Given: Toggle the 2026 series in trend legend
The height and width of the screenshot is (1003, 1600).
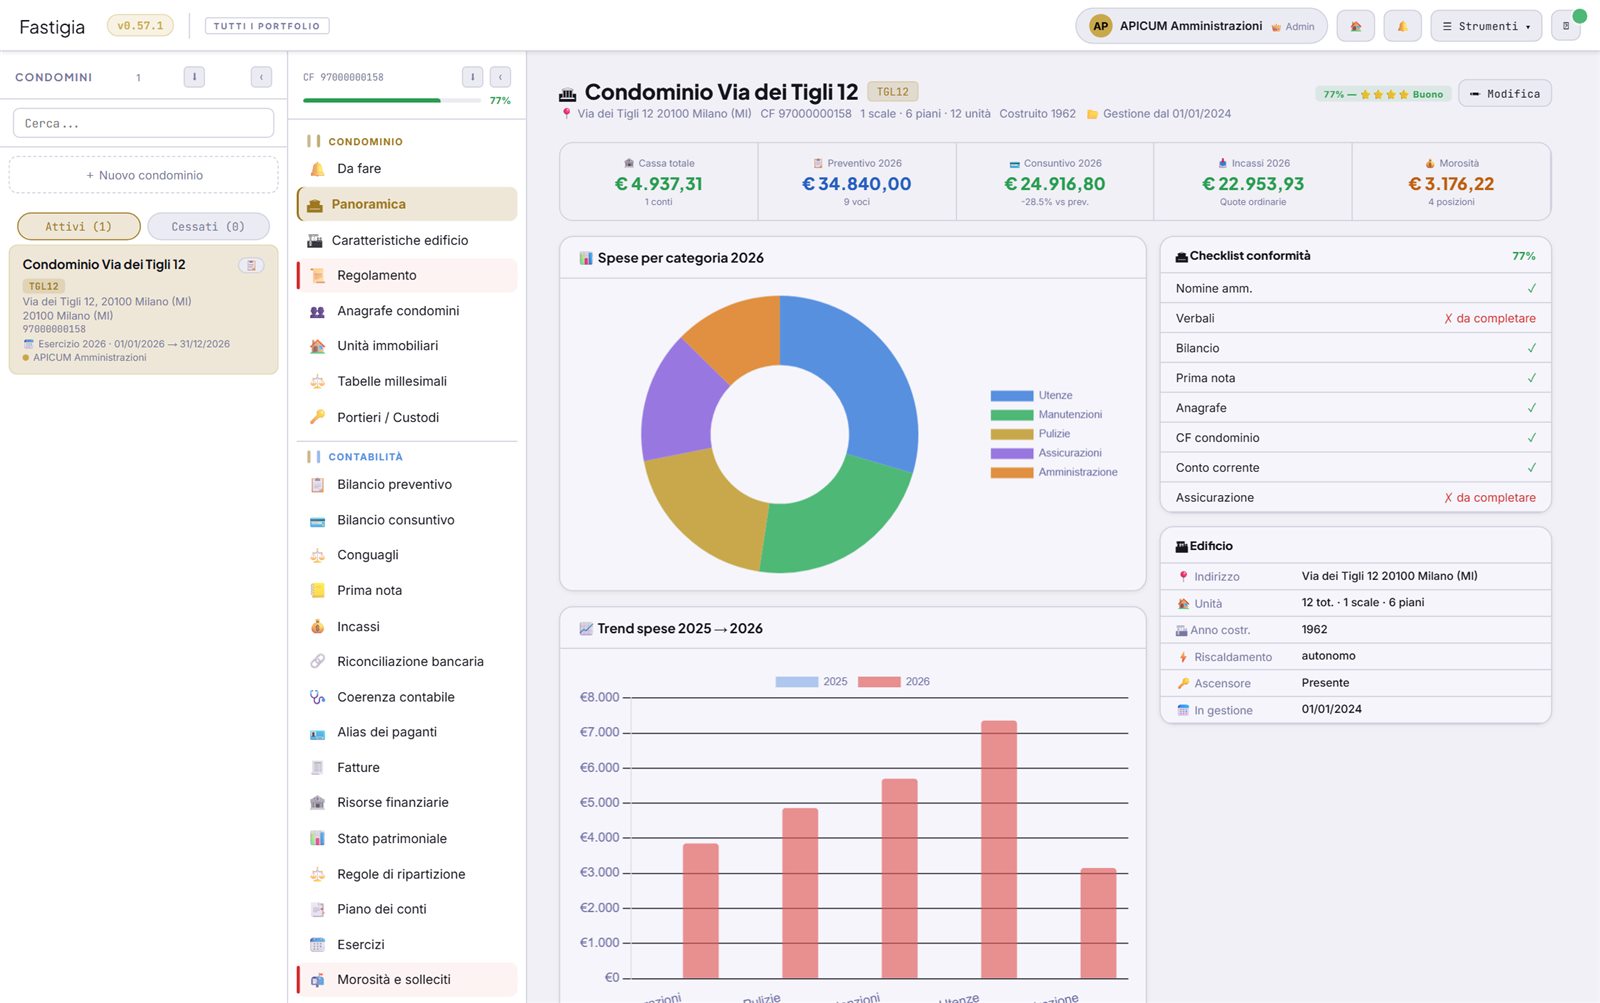Looking at the screenshot, I should pyautogui.click(x=893, y=682).
